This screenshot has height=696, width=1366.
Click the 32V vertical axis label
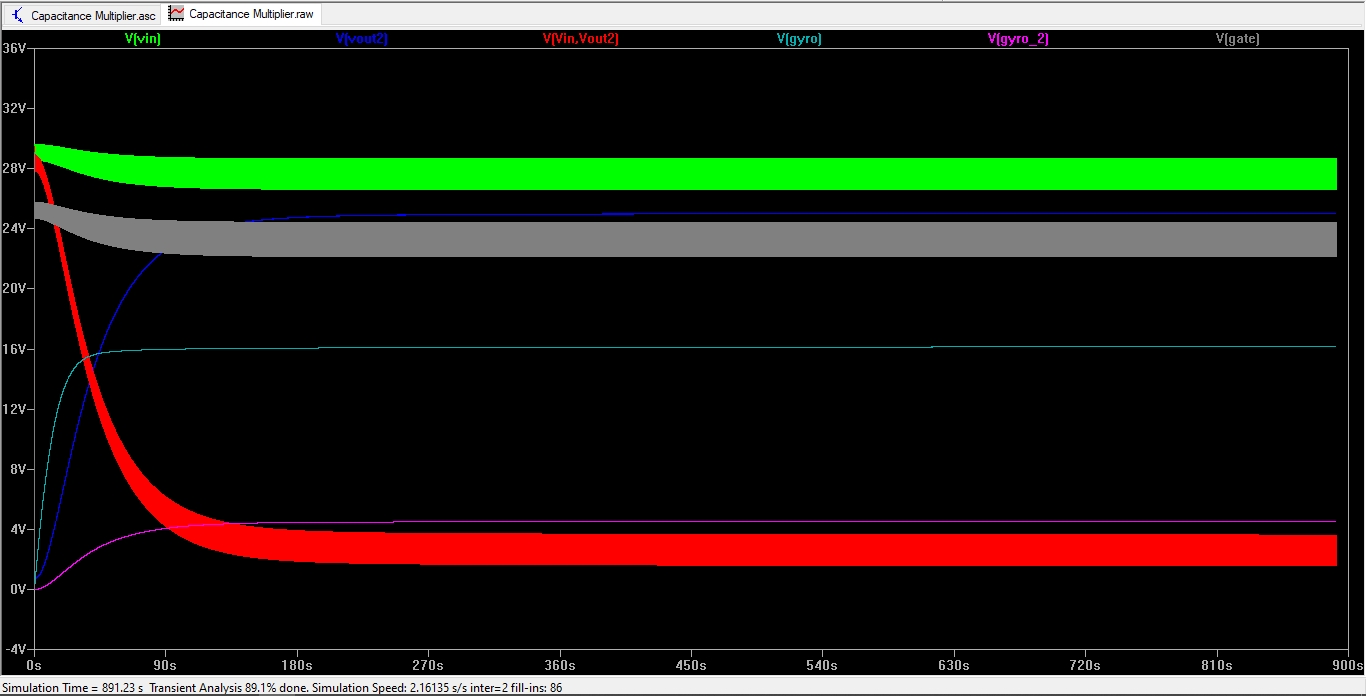14,108
